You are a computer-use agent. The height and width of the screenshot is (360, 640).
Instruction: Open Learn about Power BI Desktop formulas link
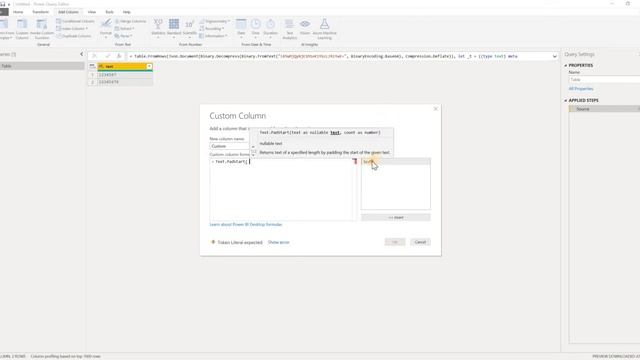tap(246, 224)
